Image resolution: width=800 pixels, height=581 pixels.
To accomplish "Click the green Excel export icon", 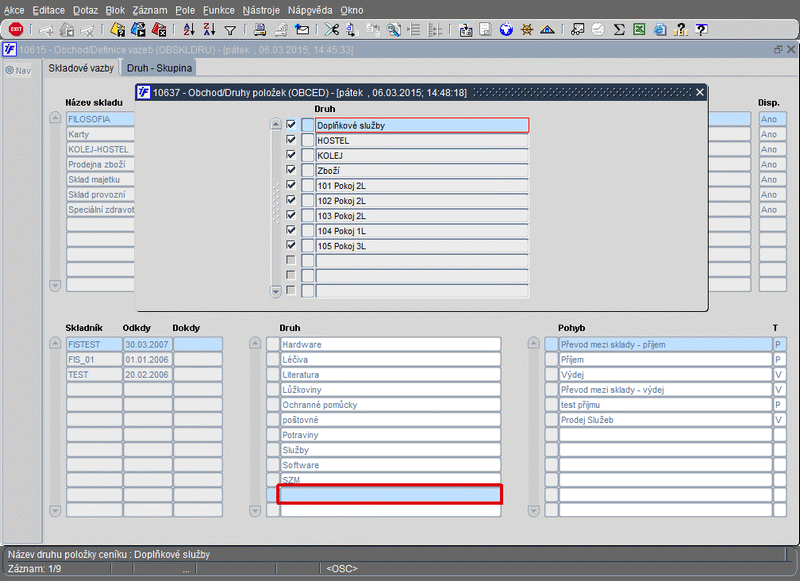I will pos(638,30).
